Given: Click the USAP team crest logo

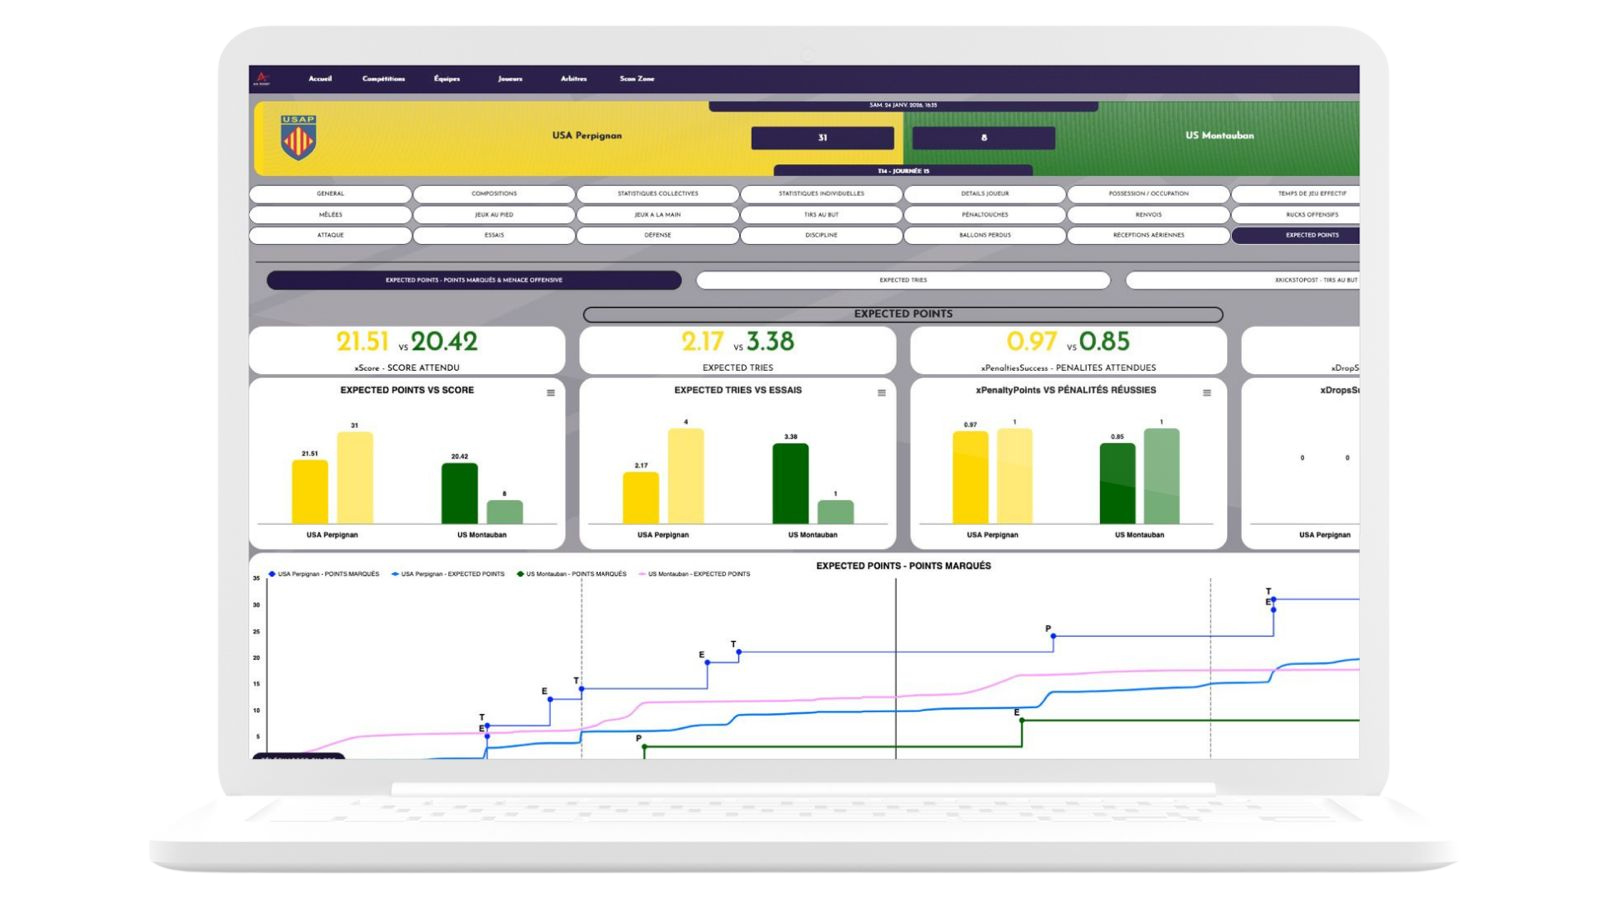Looking at the screenshot, I should (298, 138).
